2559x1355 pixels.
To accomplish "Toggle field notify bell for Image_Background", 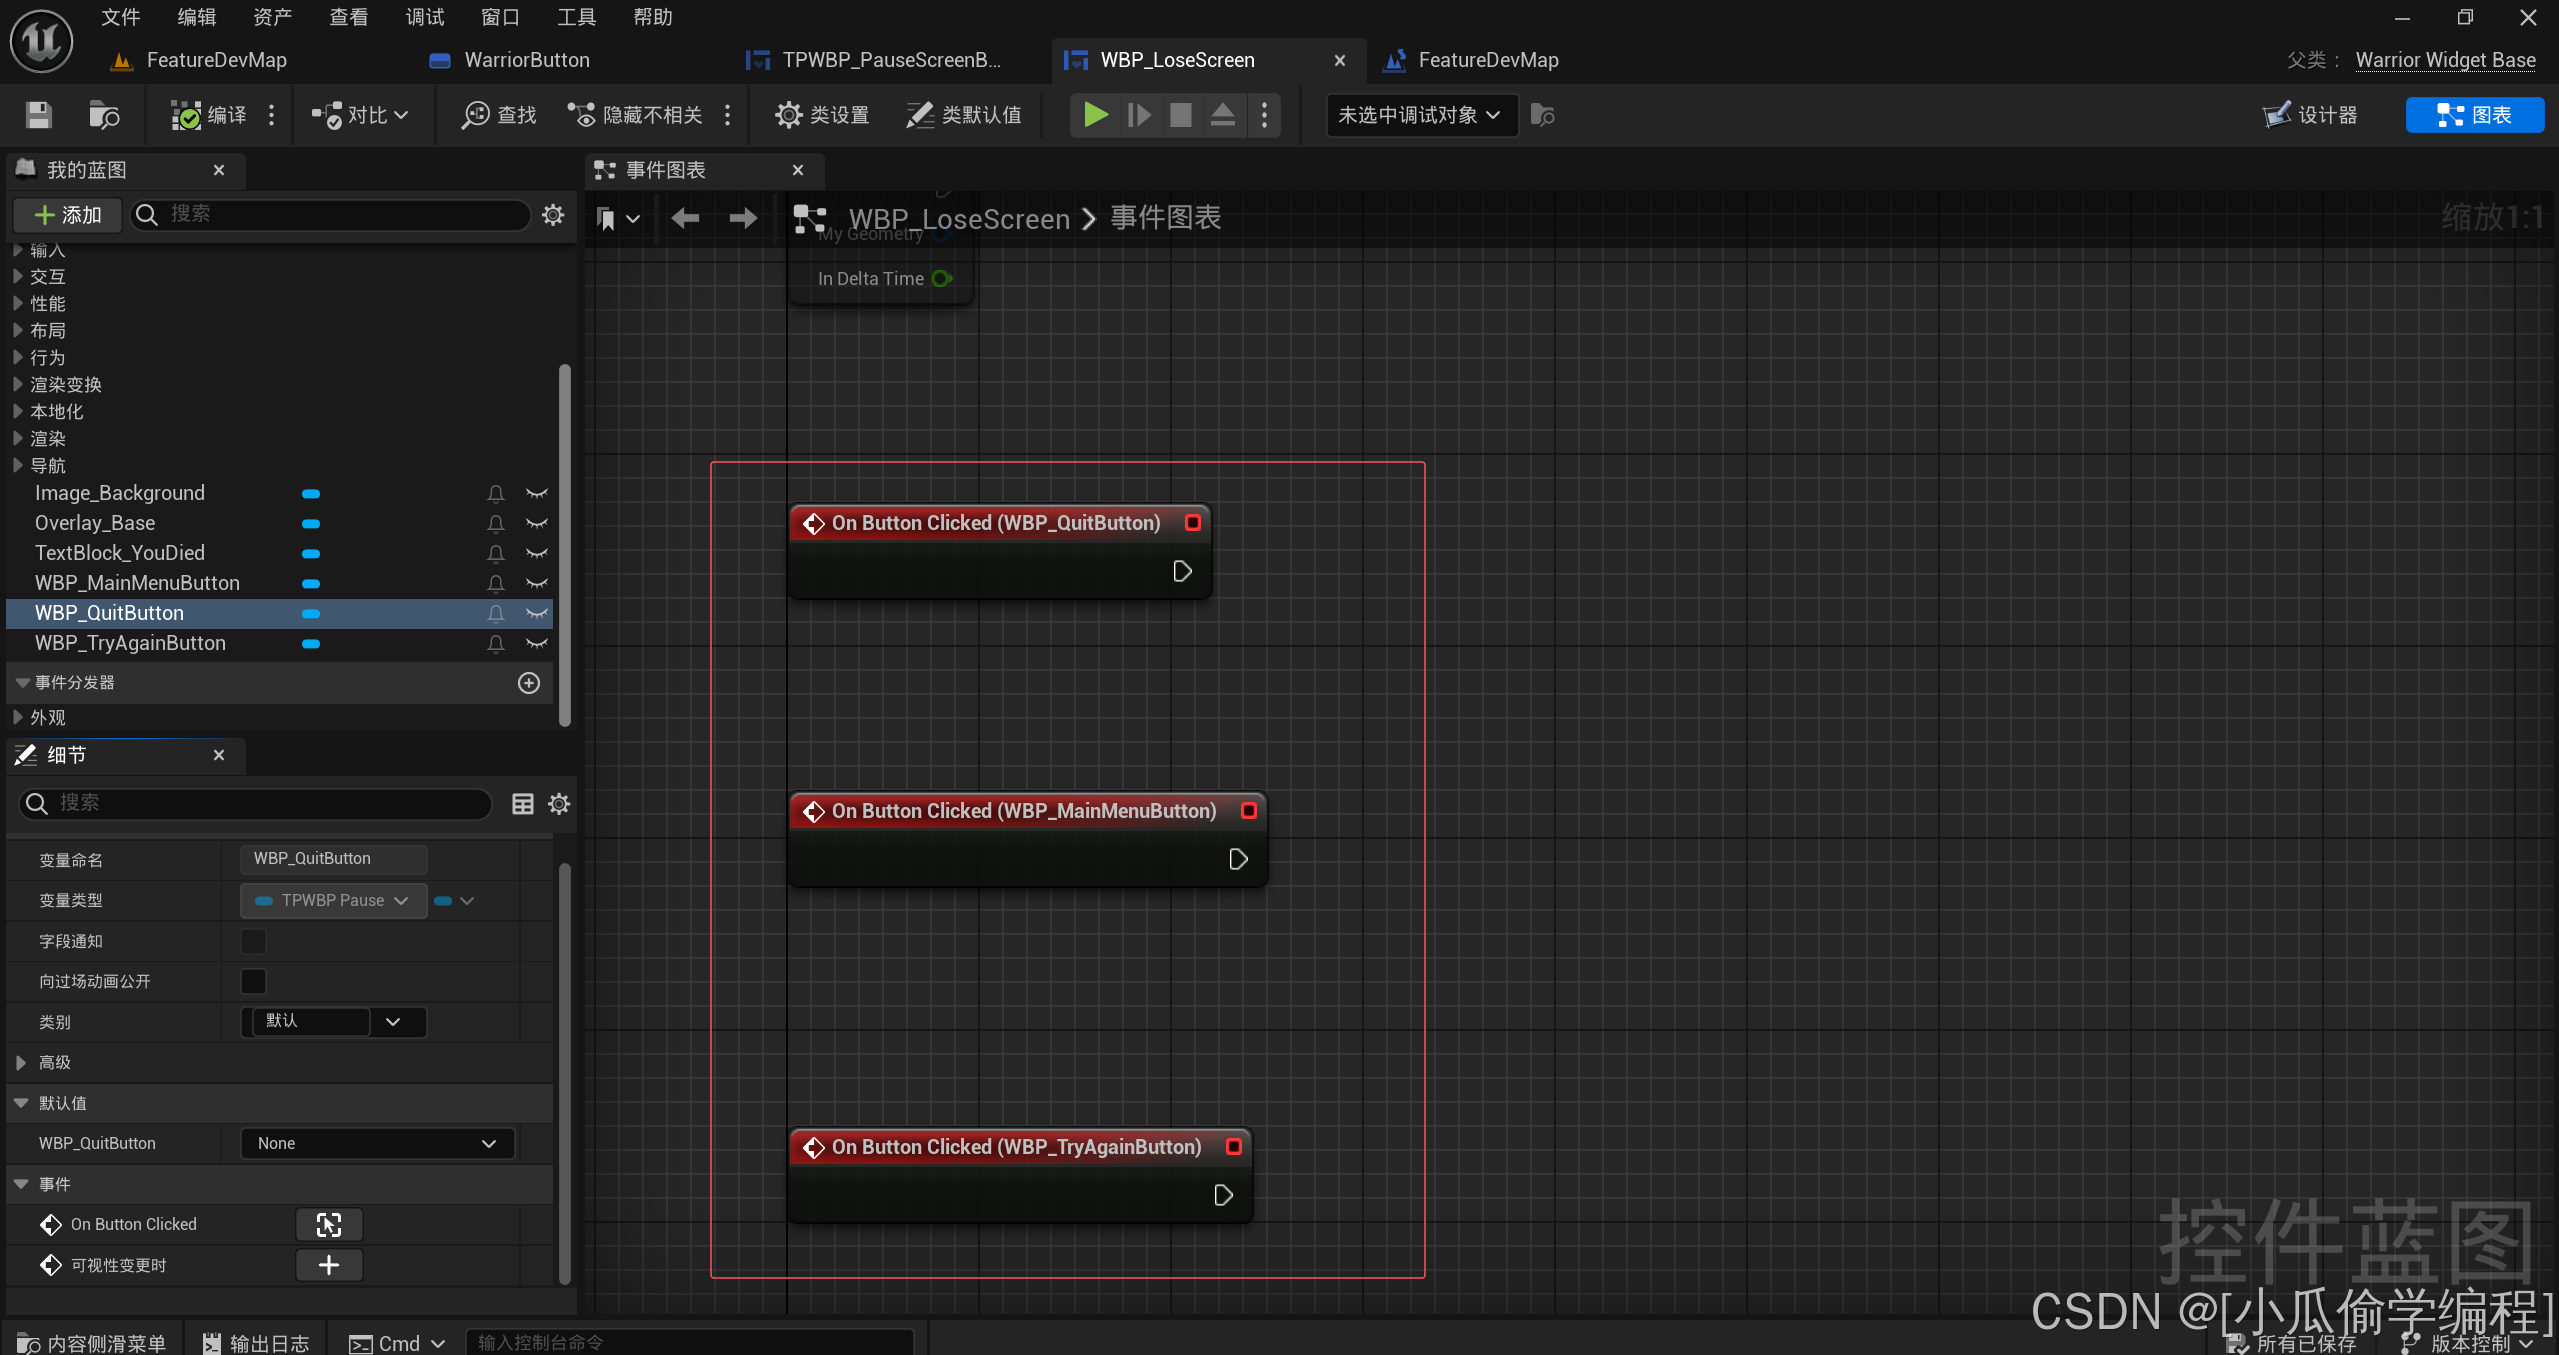I will click(495, 493).
